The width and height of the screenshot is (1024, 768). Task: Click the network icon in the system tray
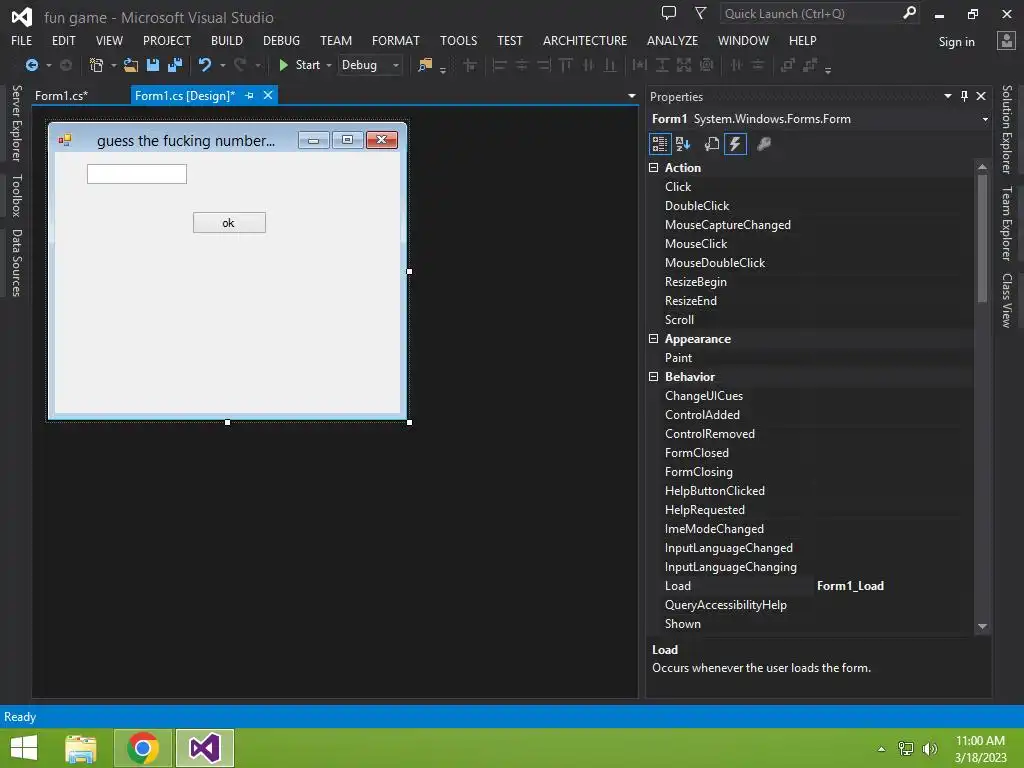point(906,748)
